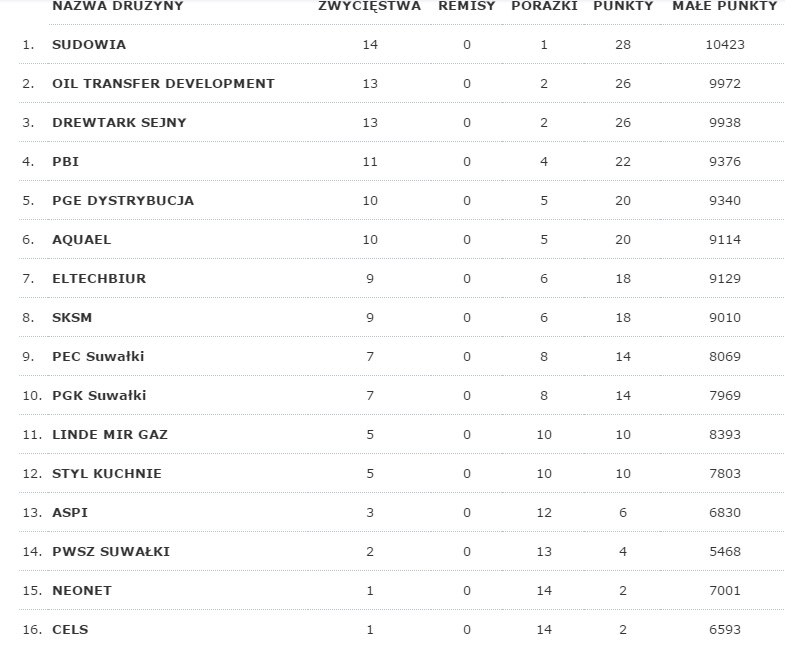Screen dimensions: 785x647
Task: Select the CELS team entry
Action: pos(70,630)
